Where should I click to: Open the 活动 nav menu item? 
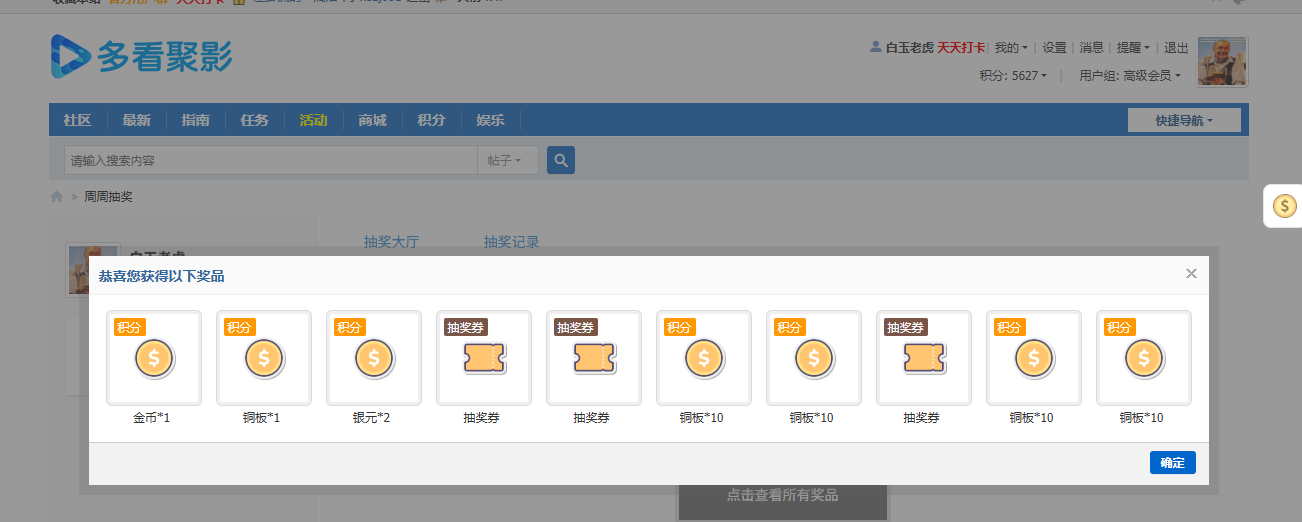[313, 120]
